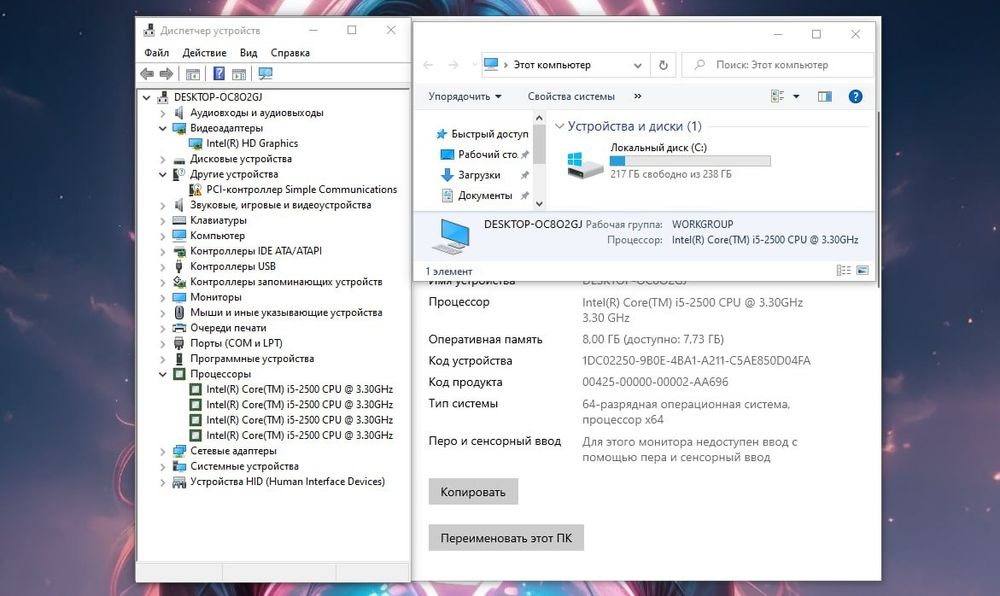1000x596 pixels.
Task: Select Устройства HID (Human Interface Devices)
Action: click(287, 482)
